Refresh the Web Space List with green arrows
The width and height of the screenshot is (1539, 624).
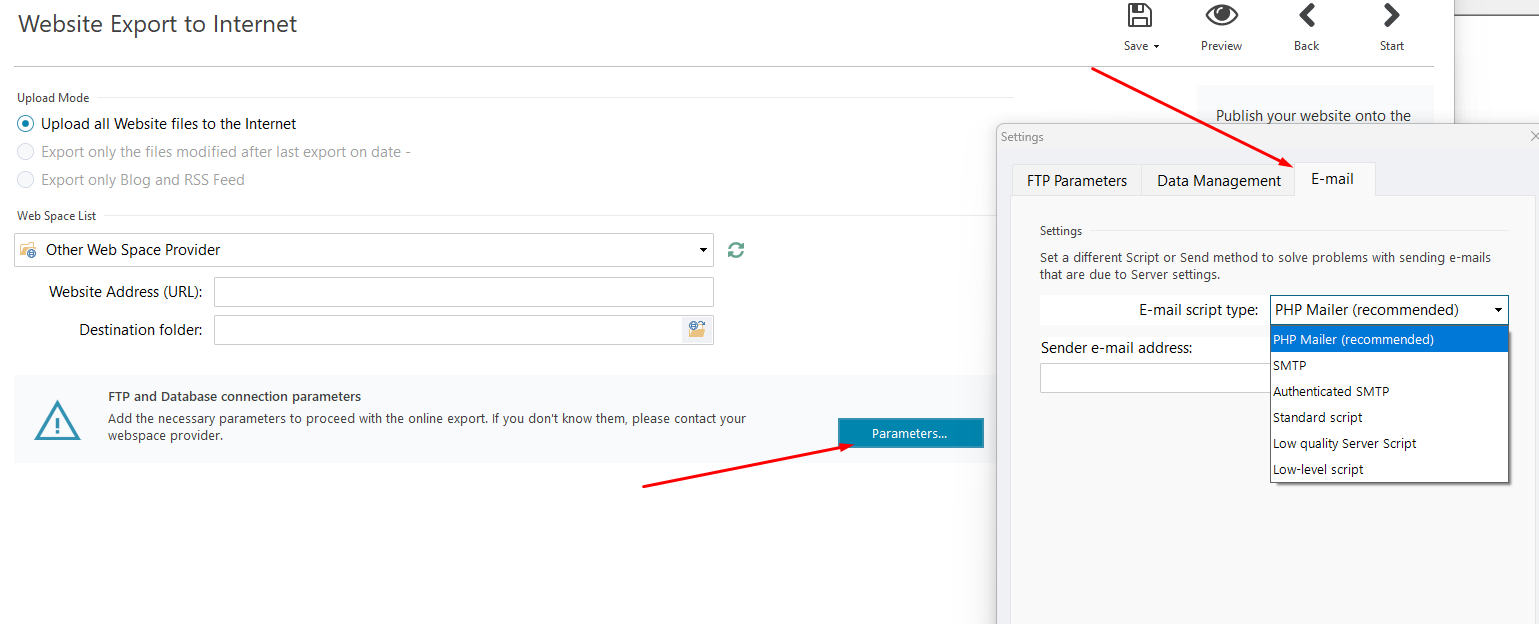(x=736, y=250)
